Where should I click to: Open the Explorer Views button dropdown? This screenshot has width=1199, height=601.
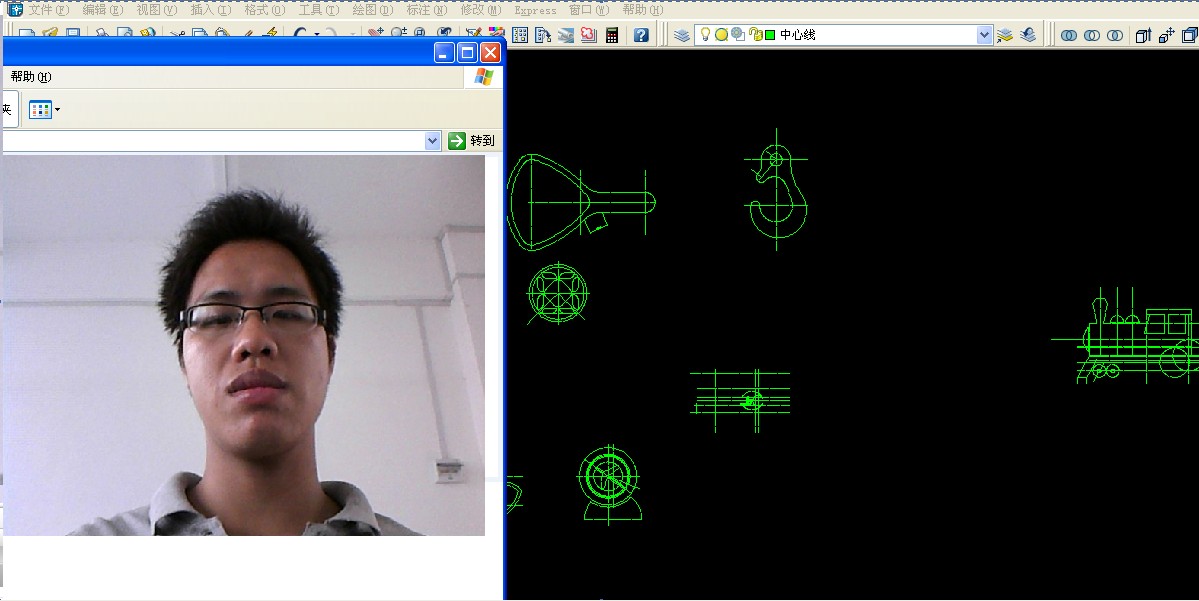[44, 109]
